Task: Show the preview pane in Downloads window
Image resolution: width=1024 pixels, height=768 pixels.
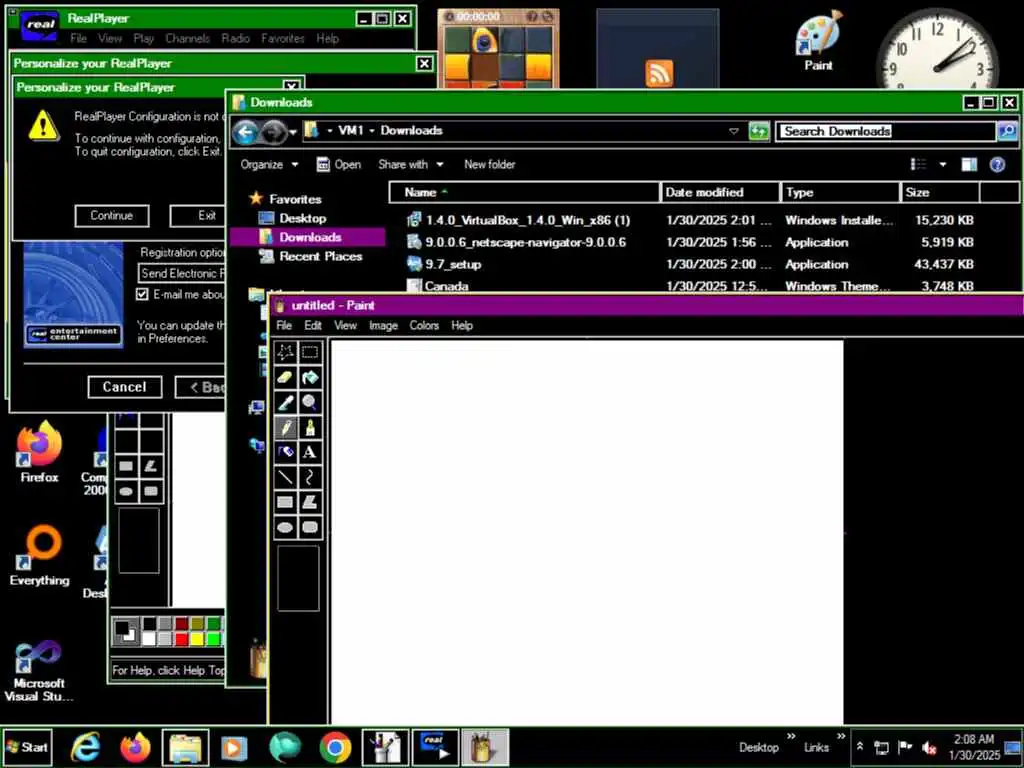Action: (x=969, y=165)
